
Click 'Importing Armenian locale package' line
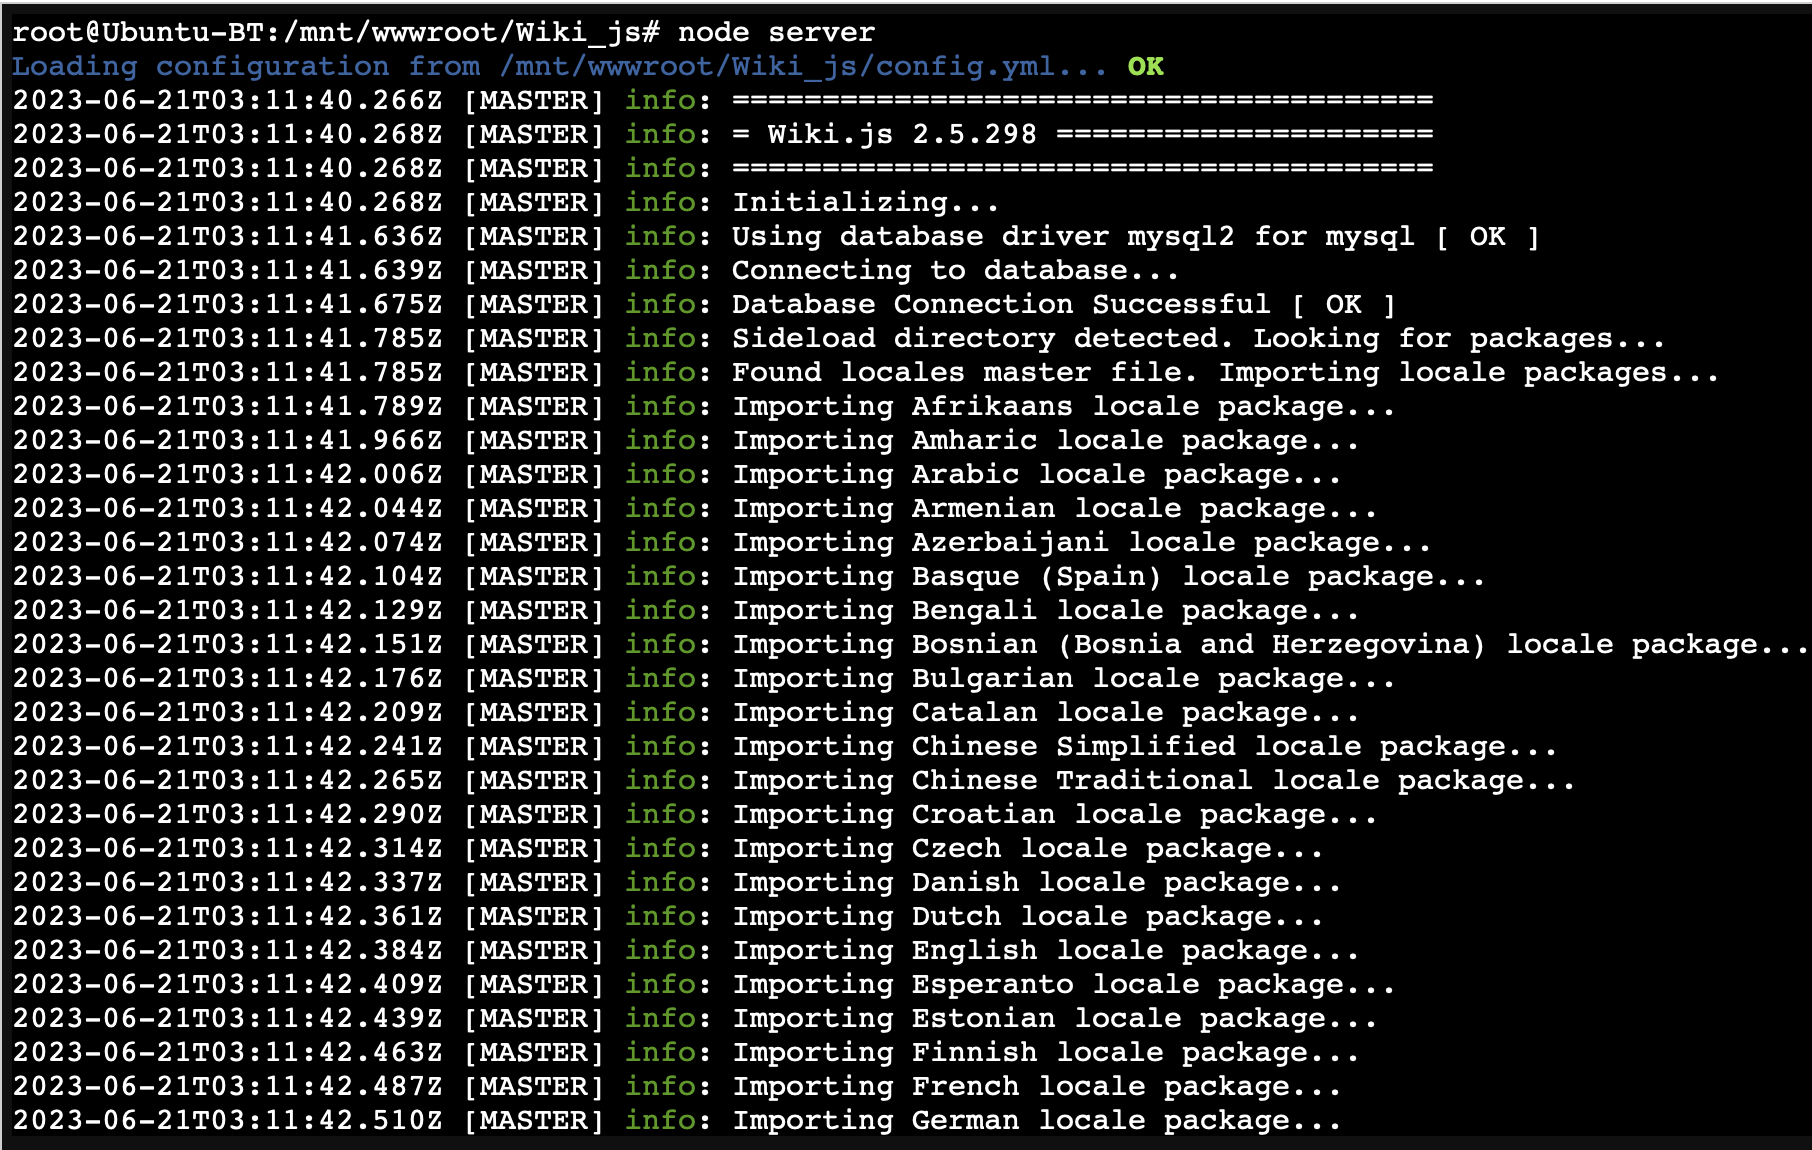click(1054, 508)
